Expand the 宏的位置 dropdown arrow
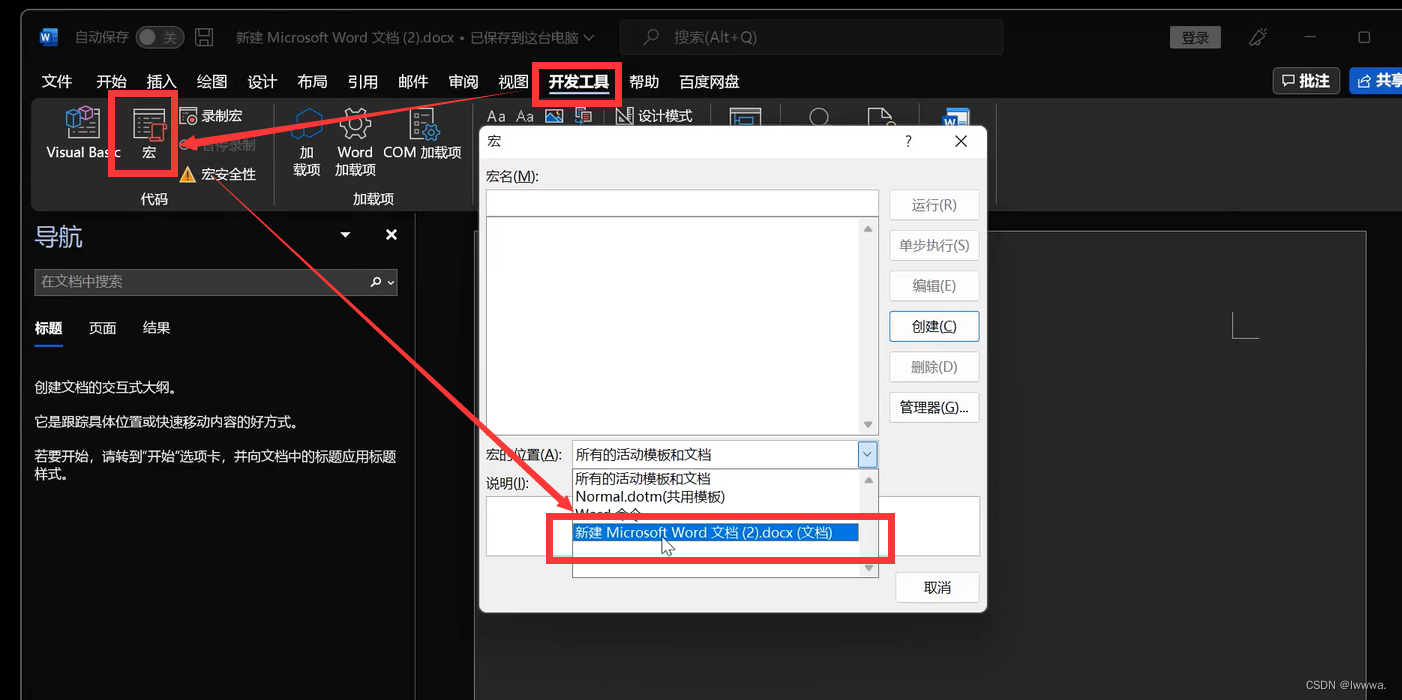Viewport: 1402px width, 700px height. click(x=867, y=454)
